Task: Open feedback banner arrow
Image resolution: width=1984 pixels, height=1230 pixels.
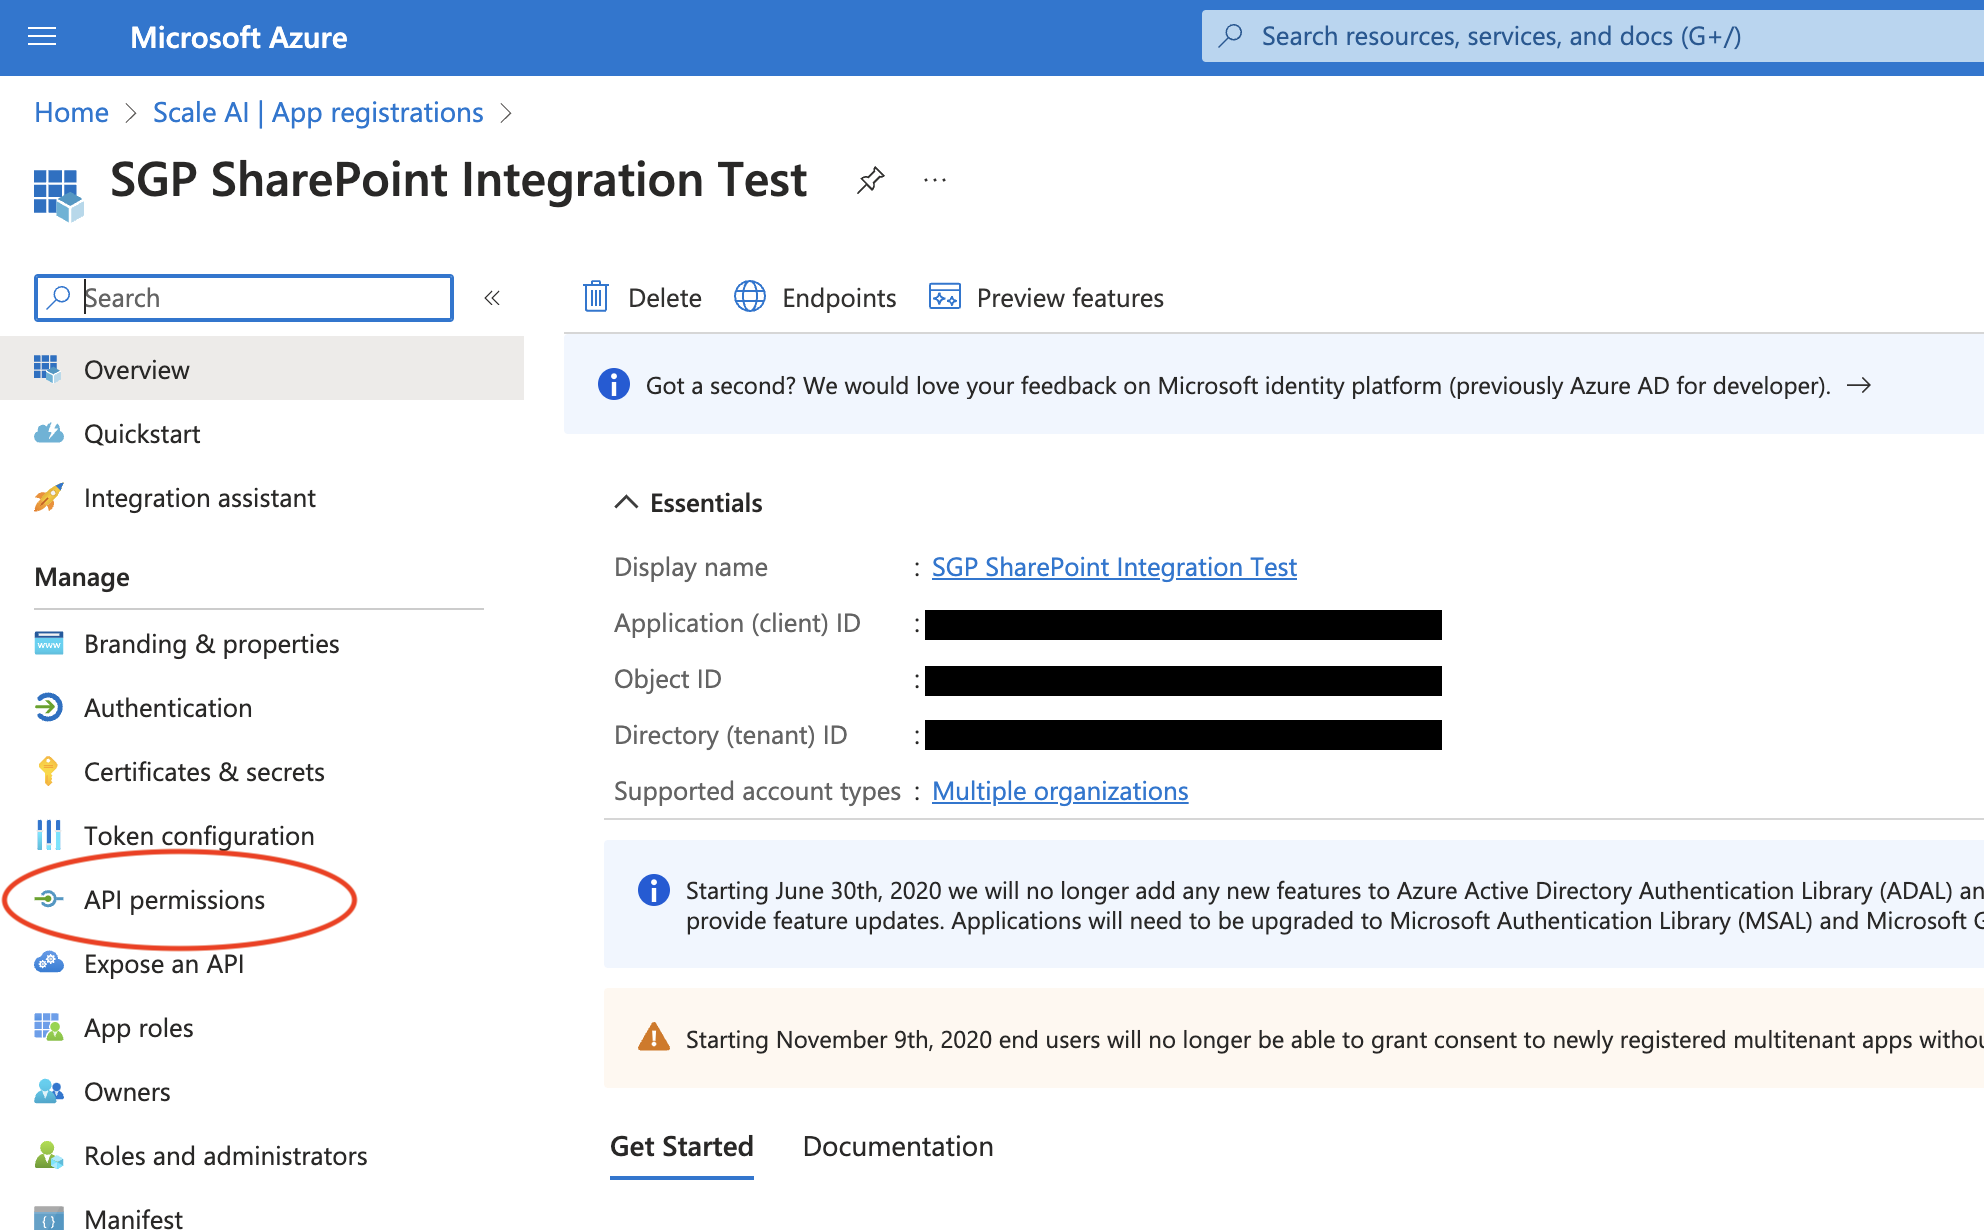Action: pyautogui.click(x=1858, y=385)
